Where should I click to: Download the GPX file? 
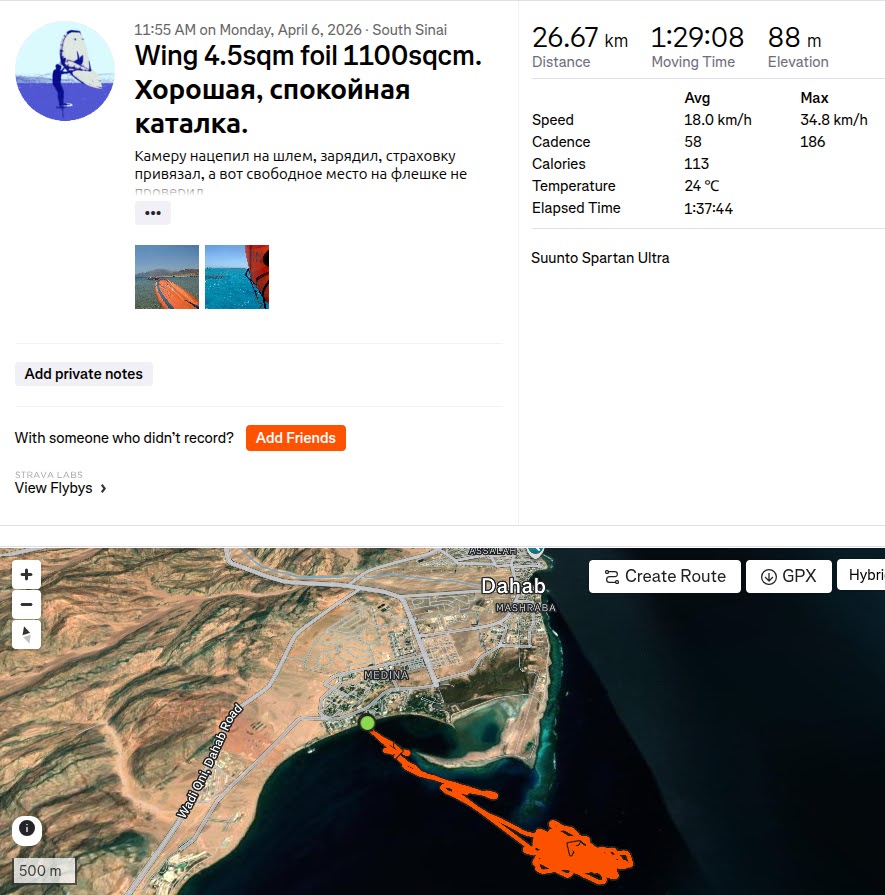pos(789,576)
